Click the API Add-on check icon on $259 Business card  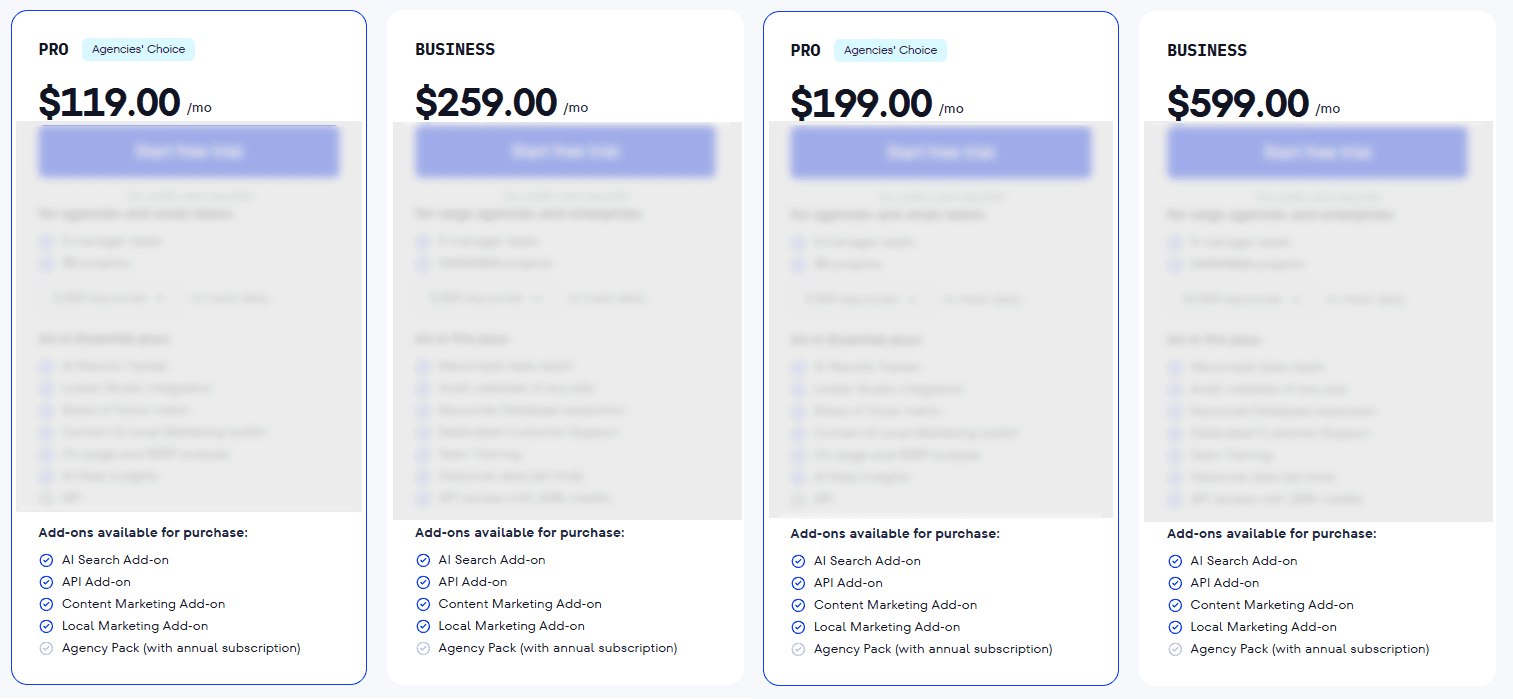pyautogui.click(x=422, y=581)
